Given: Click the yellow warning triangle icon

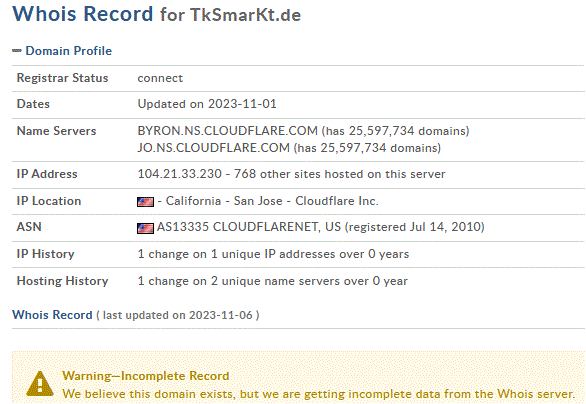Looking at the screenshot, I should [x=40, y=384].
